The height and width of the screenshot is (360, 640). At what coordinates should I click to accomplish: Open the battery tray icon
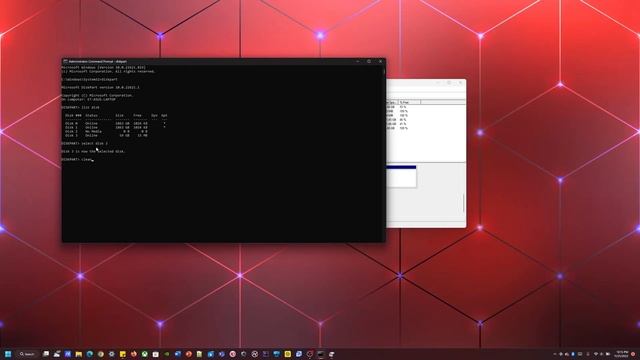coord(608,354)
